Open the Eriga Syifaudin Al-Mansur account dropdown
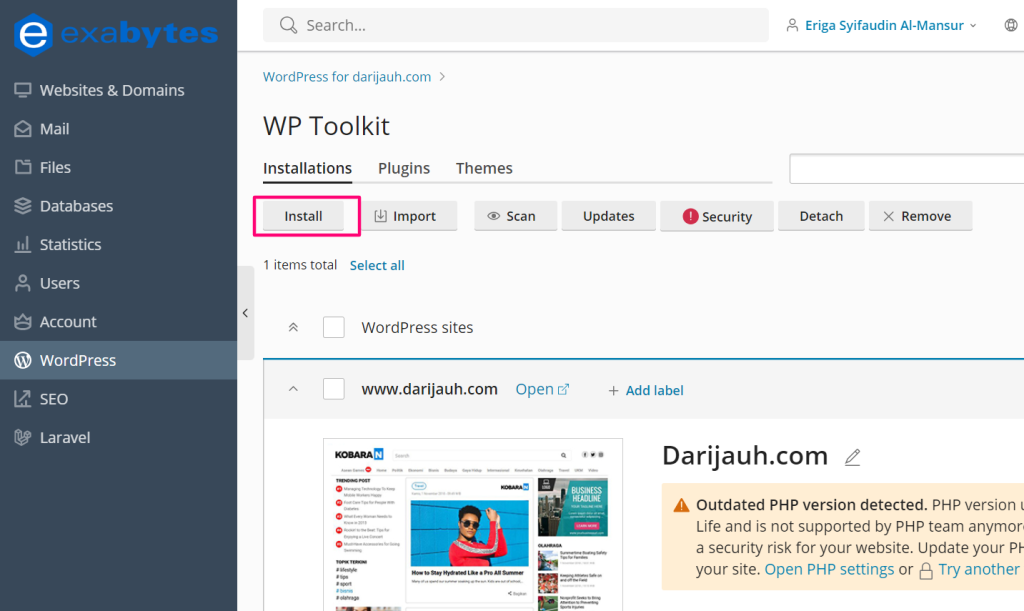The height and width of the screenshot is (611, 1024). point(880,24)
